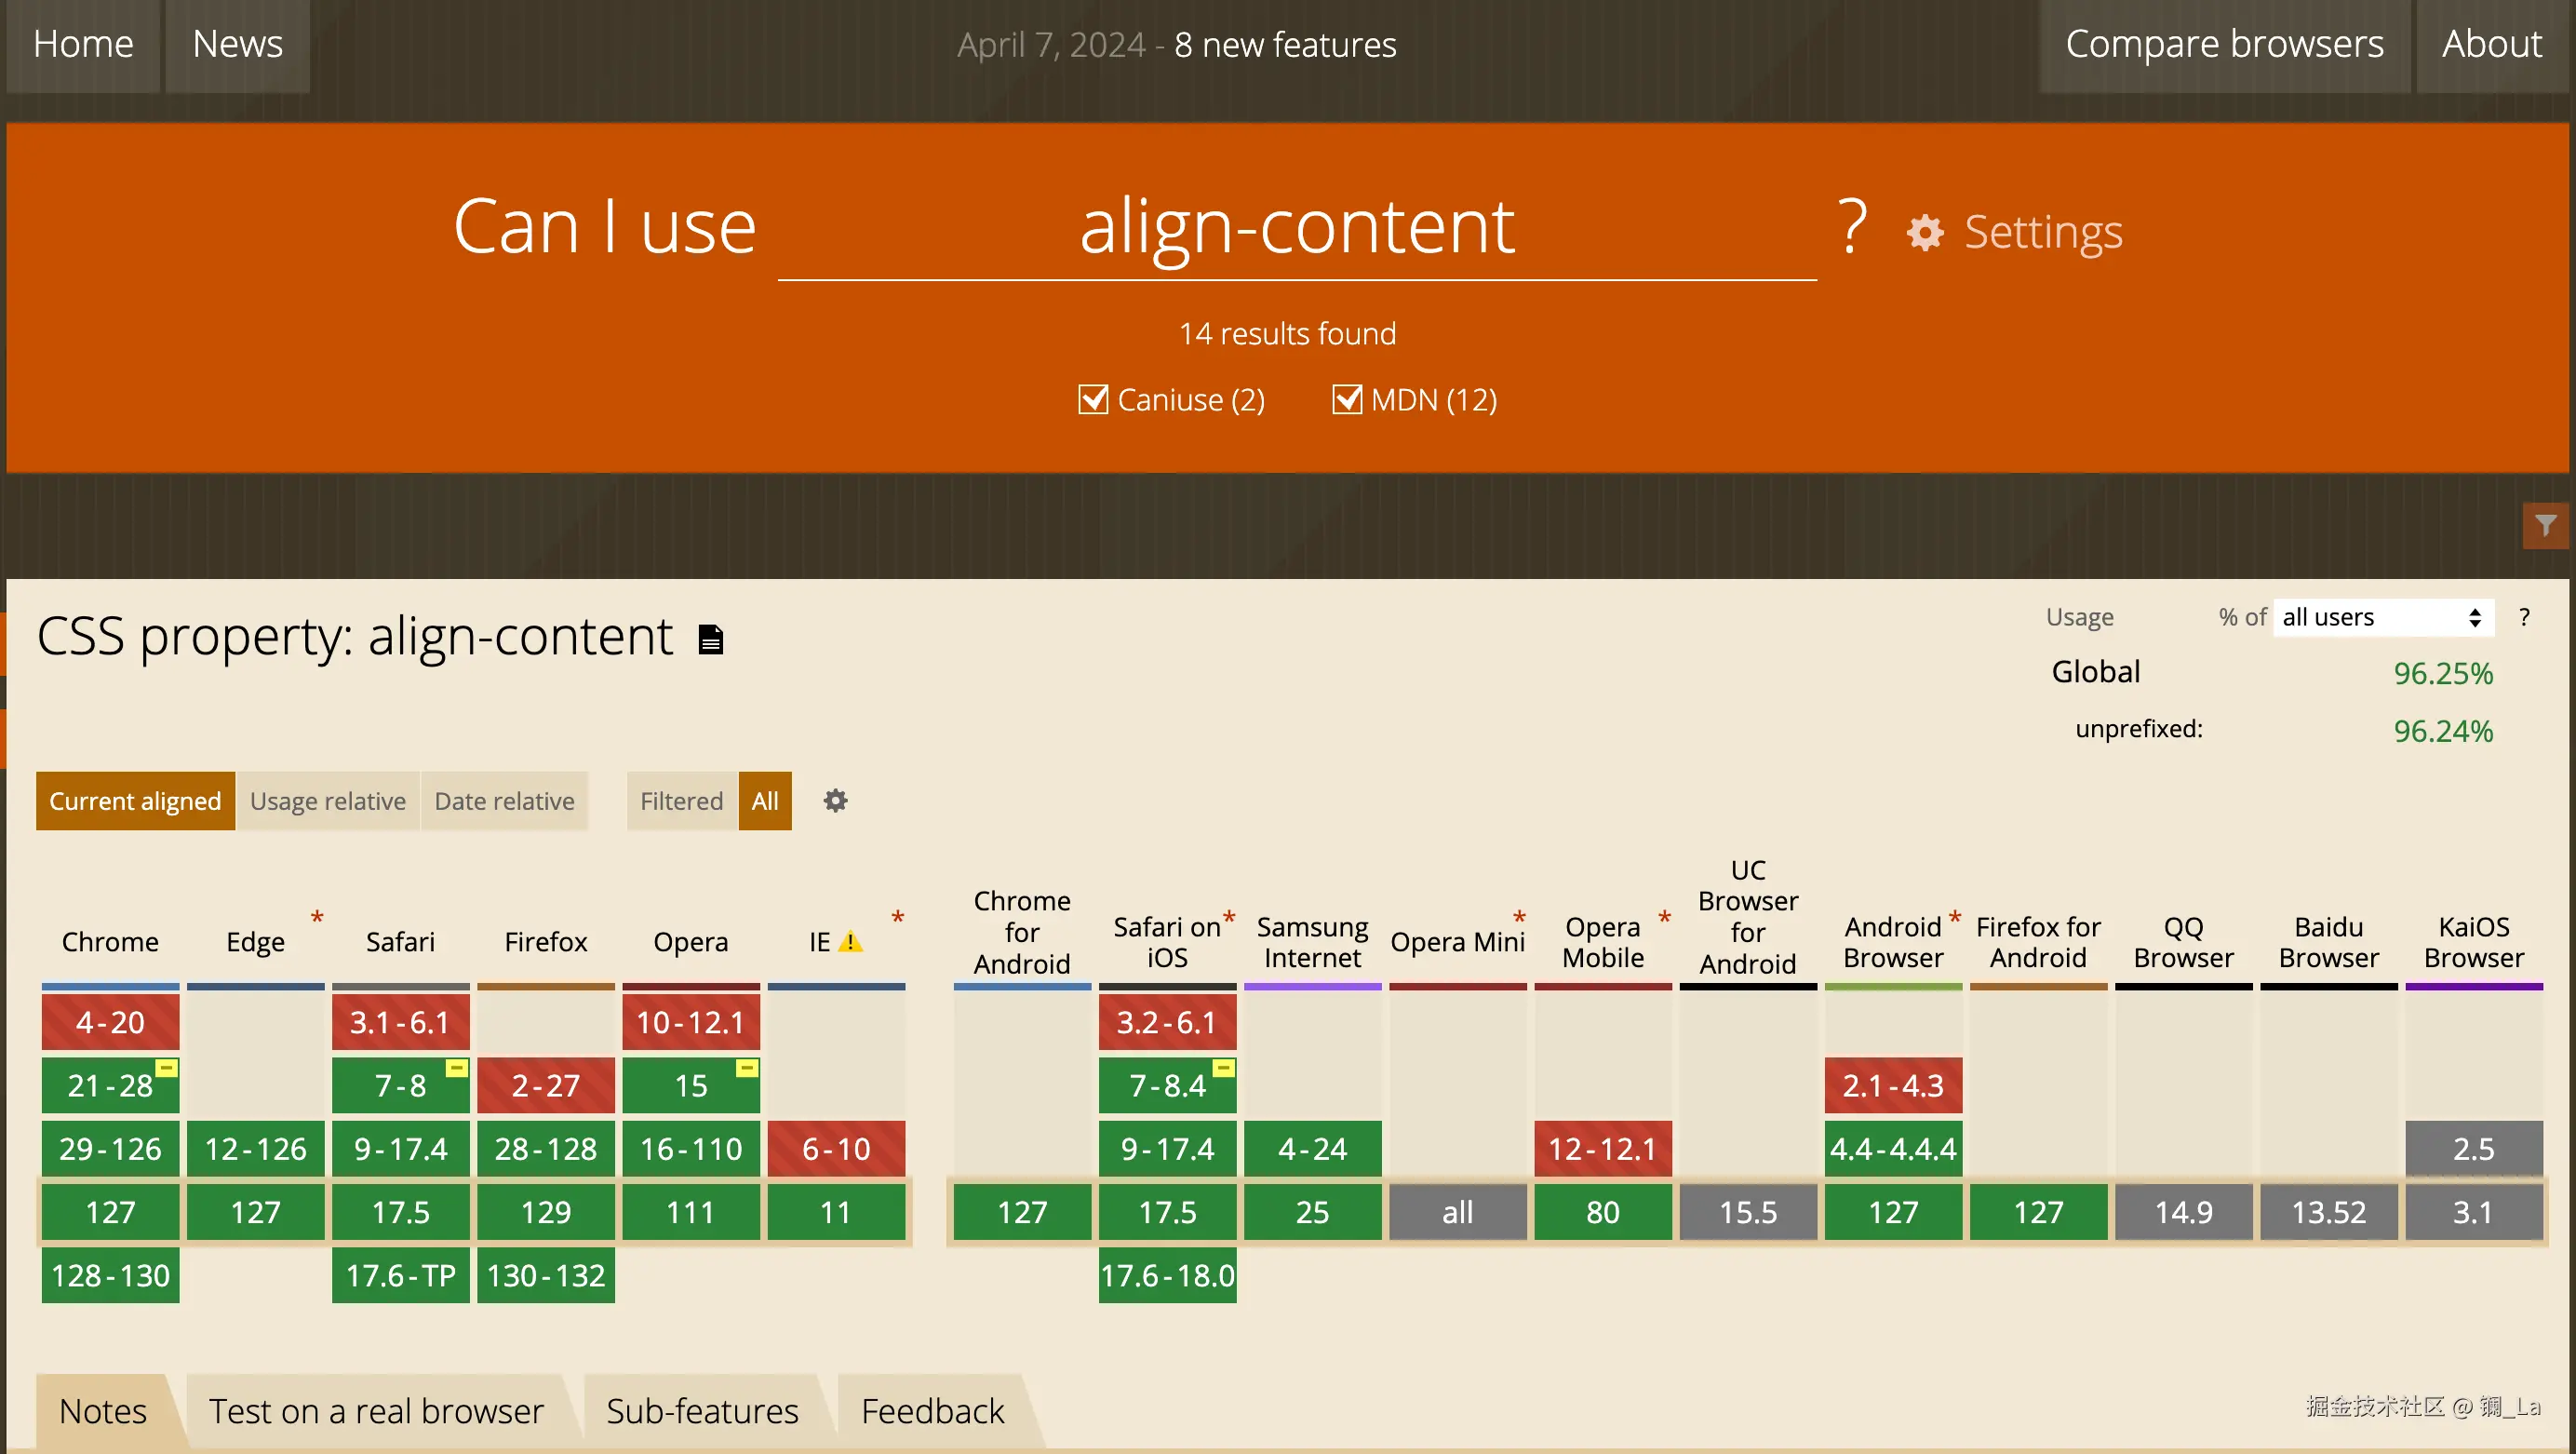The width and height of the screenshot is (2576, 1454).
Task: Open the About page
Action: (x=2492, y=44)
